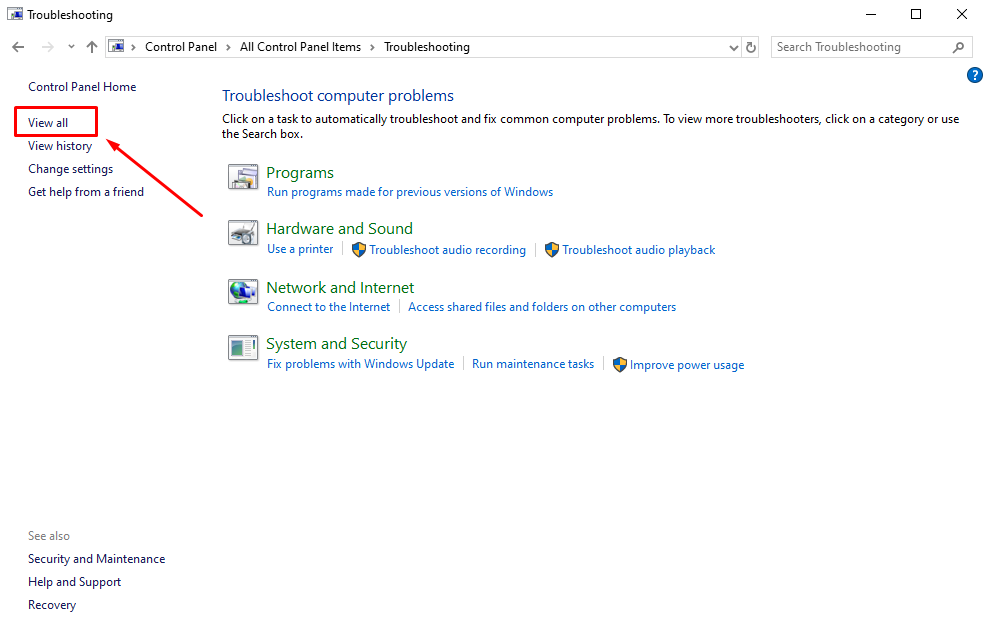Click the shield icon beside Improve power usage
This screenshot has height=625, width=986.
coord(619,365)
